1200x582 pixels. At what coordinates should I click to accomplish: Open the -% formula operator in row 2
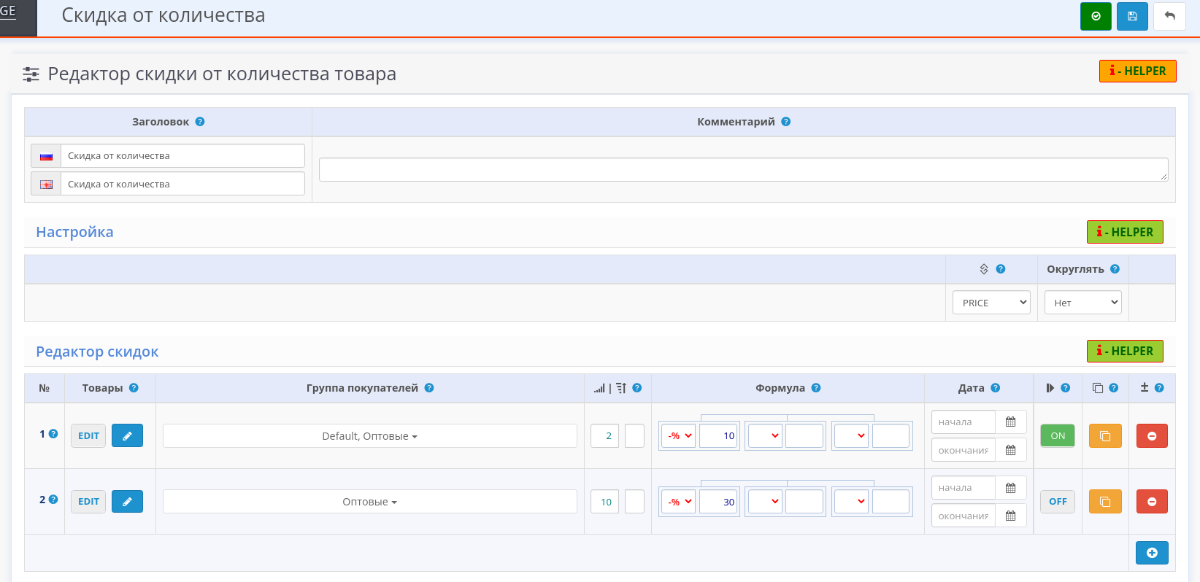click(x=680, y=502)
